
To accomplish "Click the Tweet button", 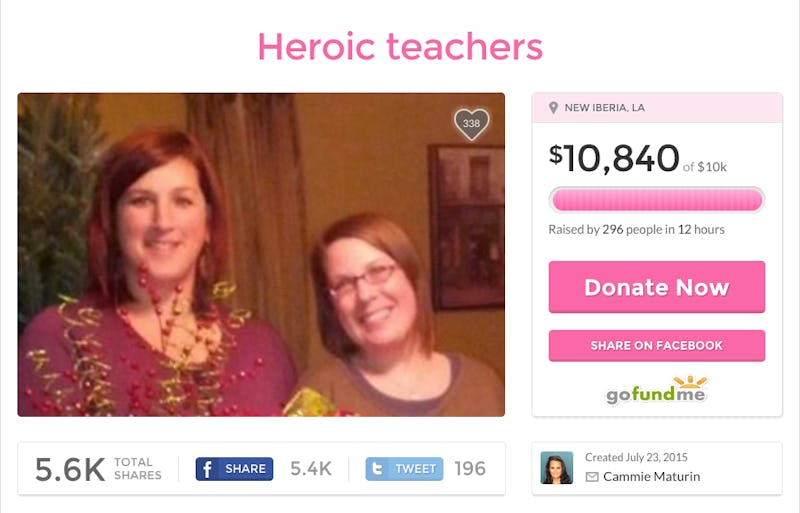I will click(x=404, y=469).
